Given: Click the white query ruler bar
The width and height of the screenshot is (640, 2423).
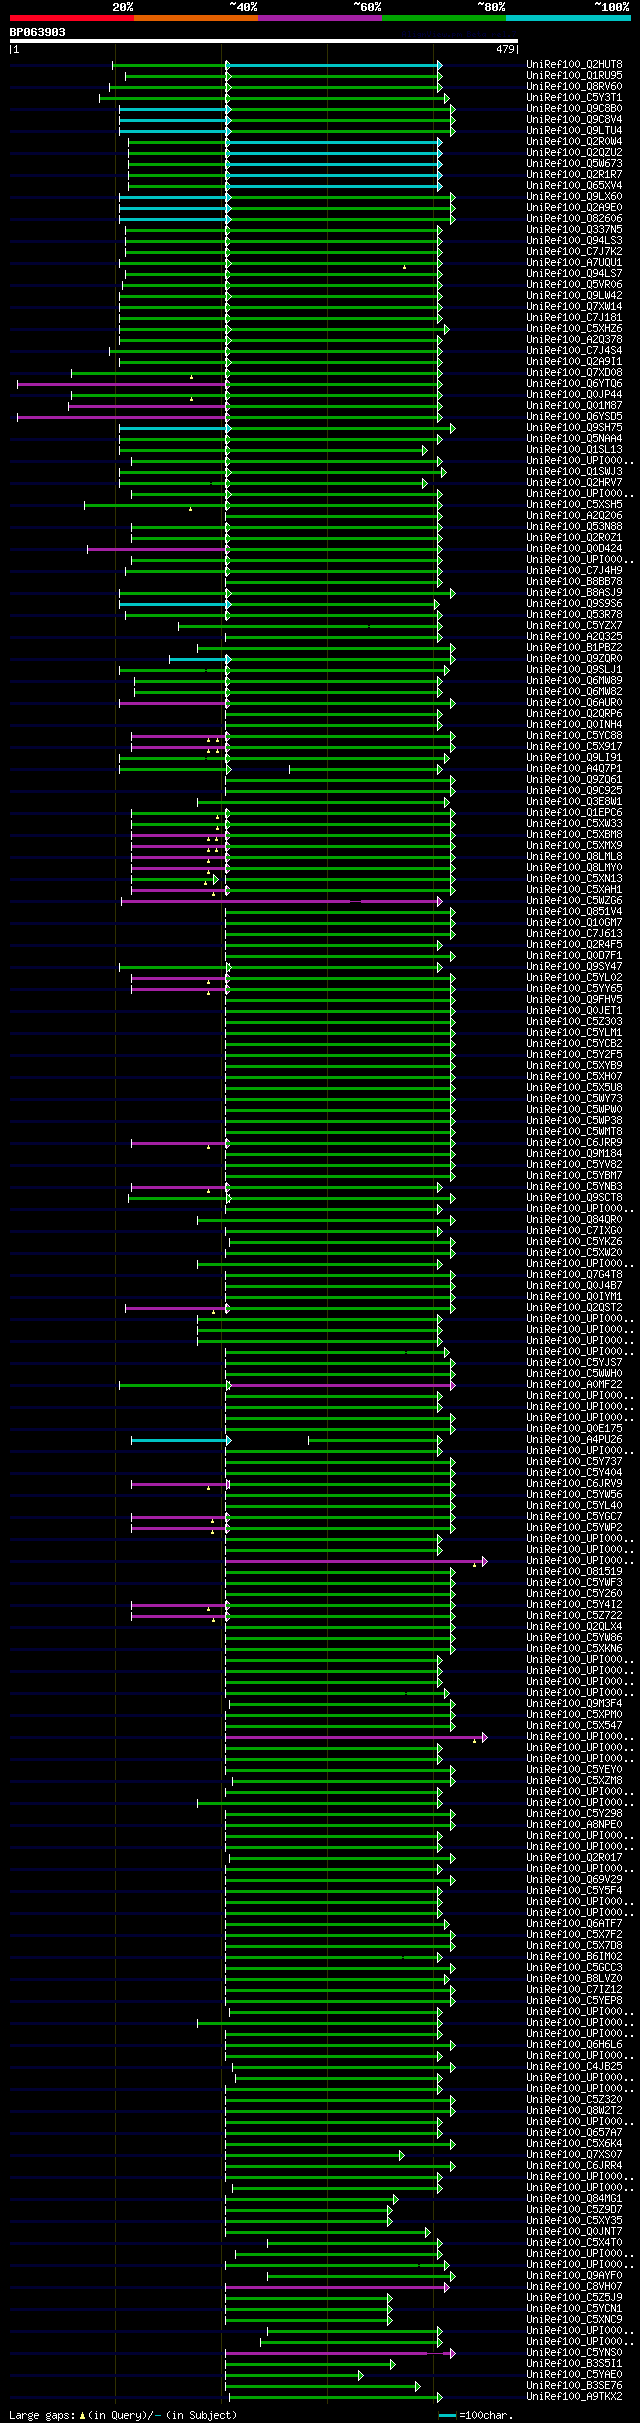Looking at the screenshot, I should (264, 41).
